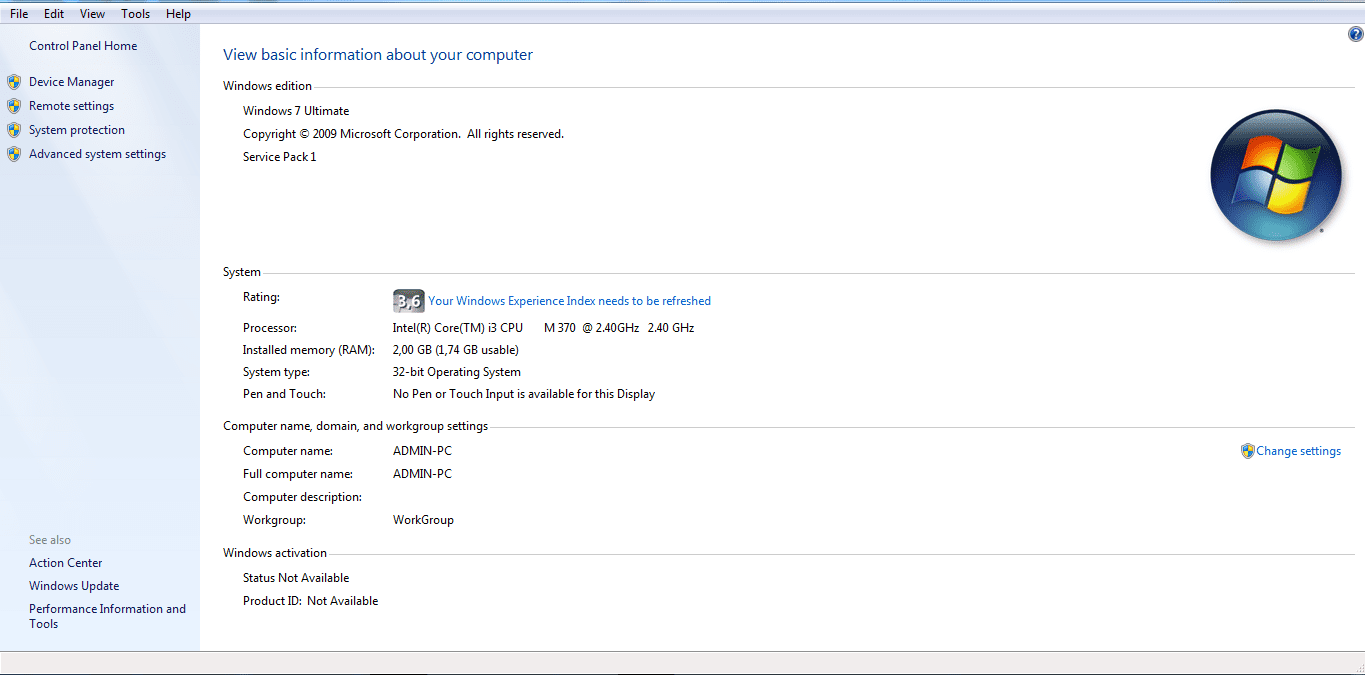Click the 'Installed memory (RAM):' label
Screen dimensions: 1365x675
(309, 350)
